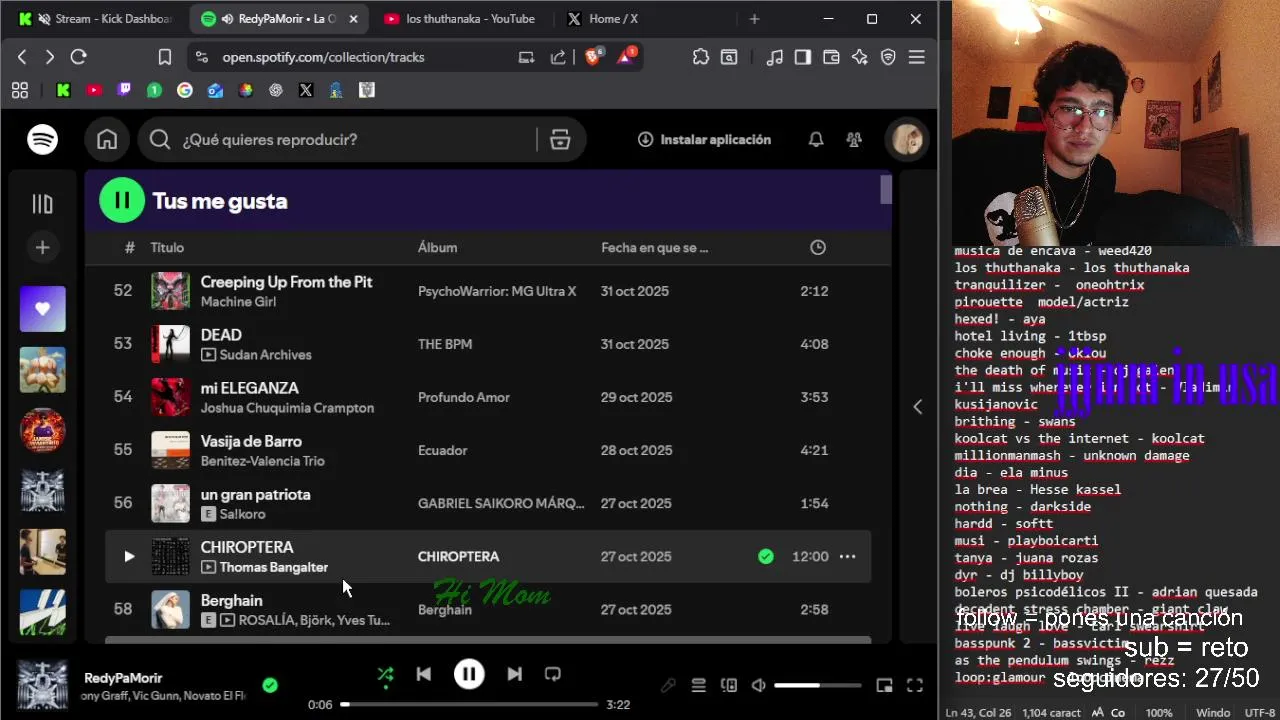Open Kick bookmark in bookmarks bar
Image resolution: width=1280 pixels, height=720 pixels.
(x=63, y=90)
